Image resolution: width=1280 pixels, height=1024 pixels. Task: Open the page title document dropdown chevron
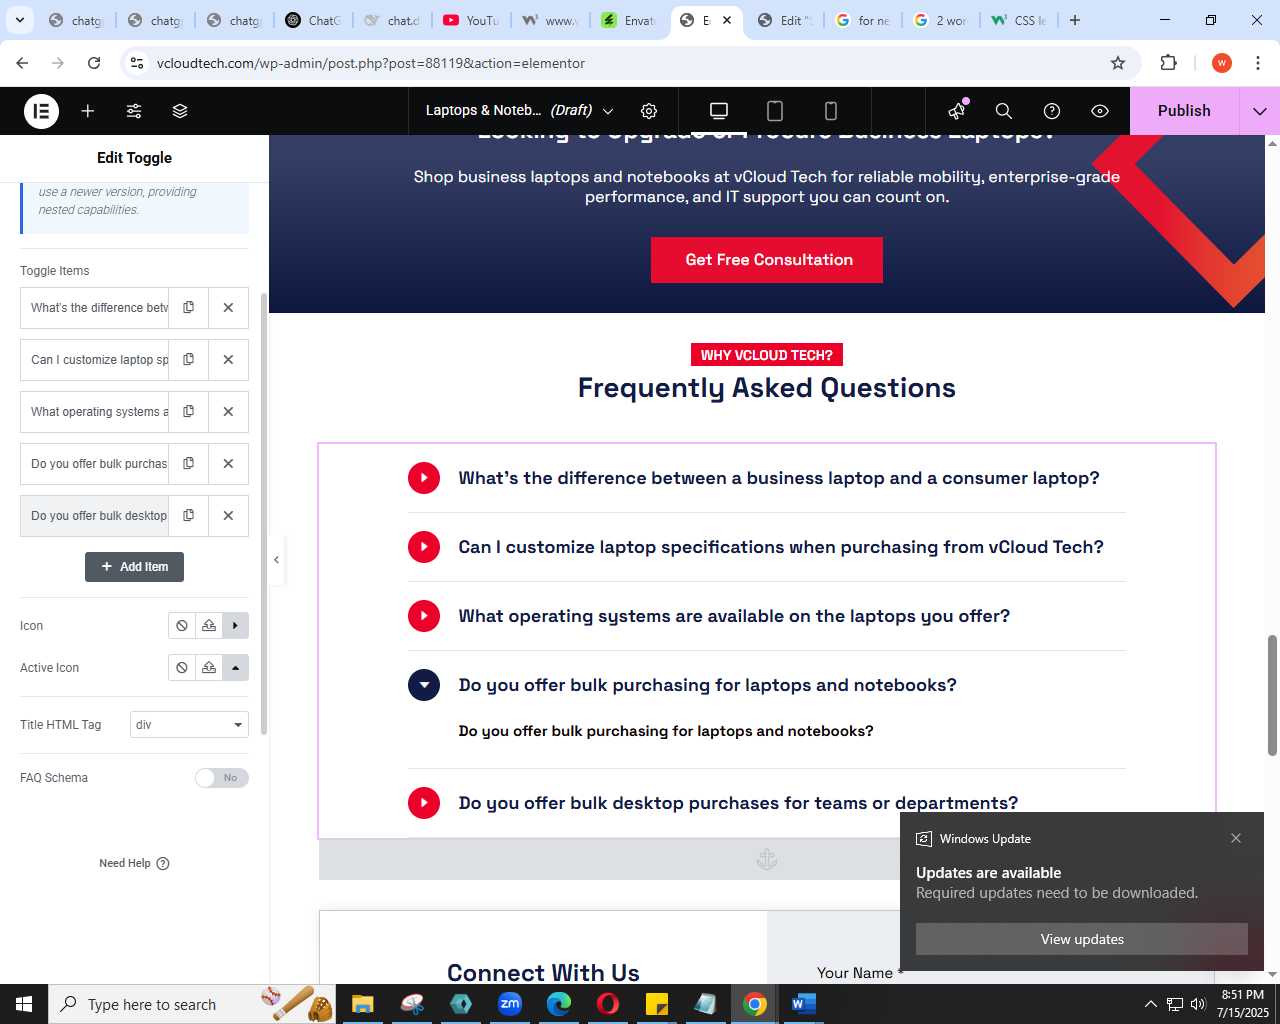608,111
